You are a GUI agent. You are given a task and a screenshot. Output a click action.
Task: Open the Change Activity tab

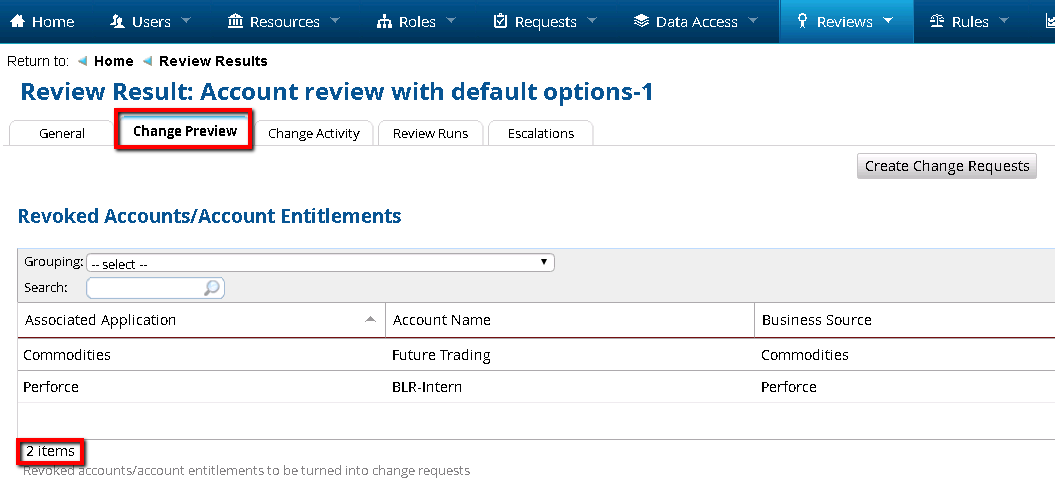[x=313, y=133]
